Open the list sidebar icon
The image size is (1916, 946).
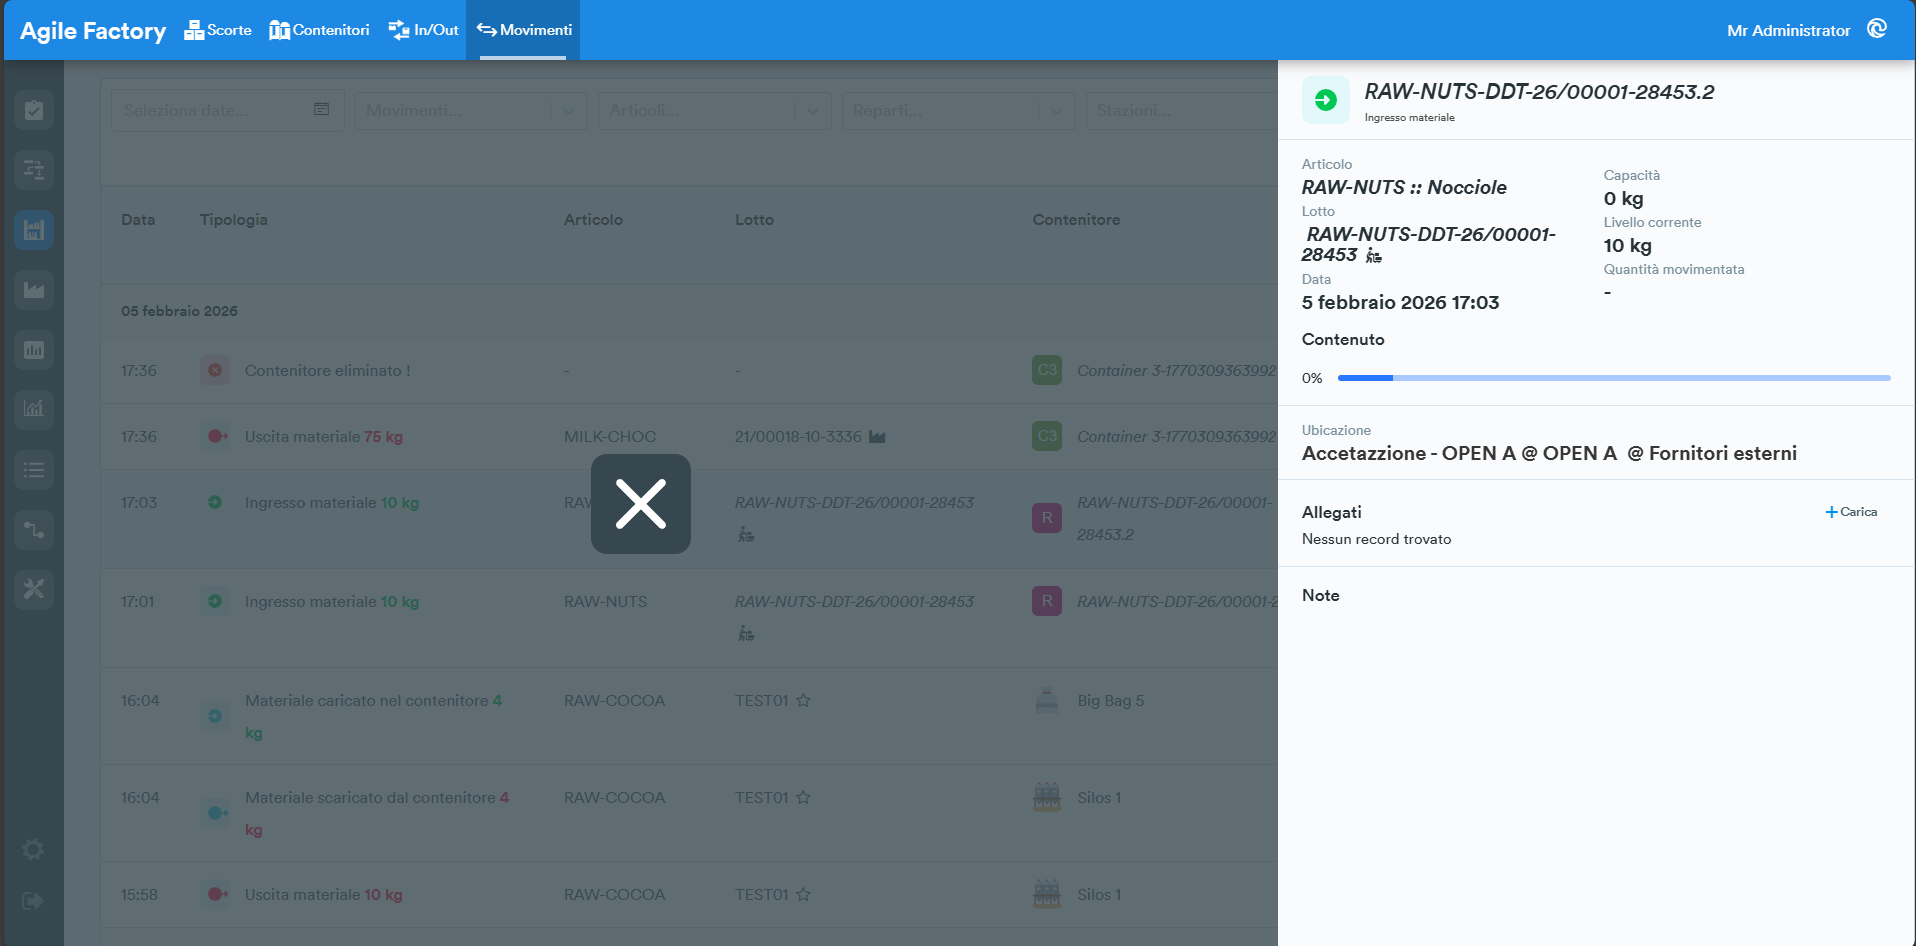(34, 469)
